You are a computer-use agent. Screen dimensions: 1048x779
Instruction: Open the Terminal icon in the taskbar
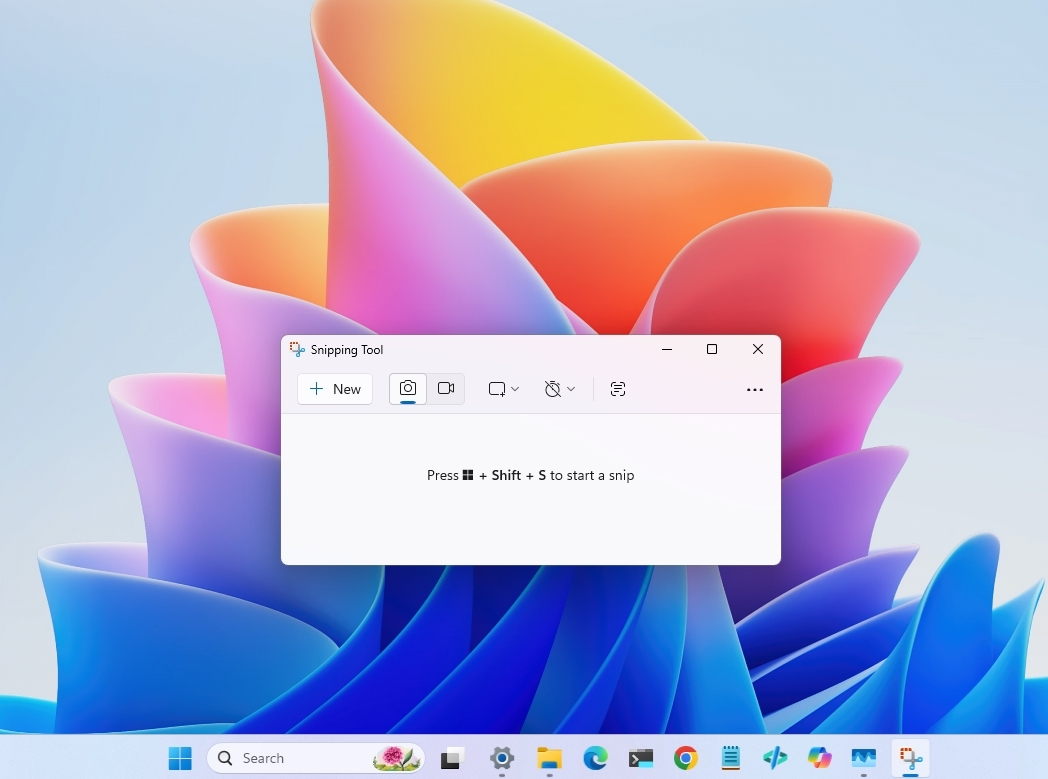(640, 758)
